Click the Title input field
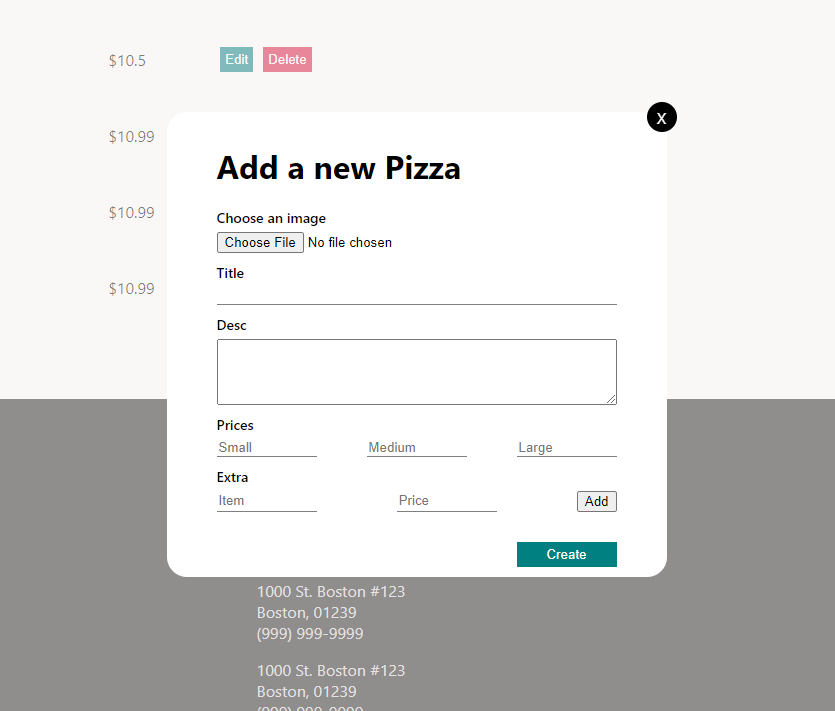Image resolution: width=835 pixels, height=711 pixels. point(416,295)
